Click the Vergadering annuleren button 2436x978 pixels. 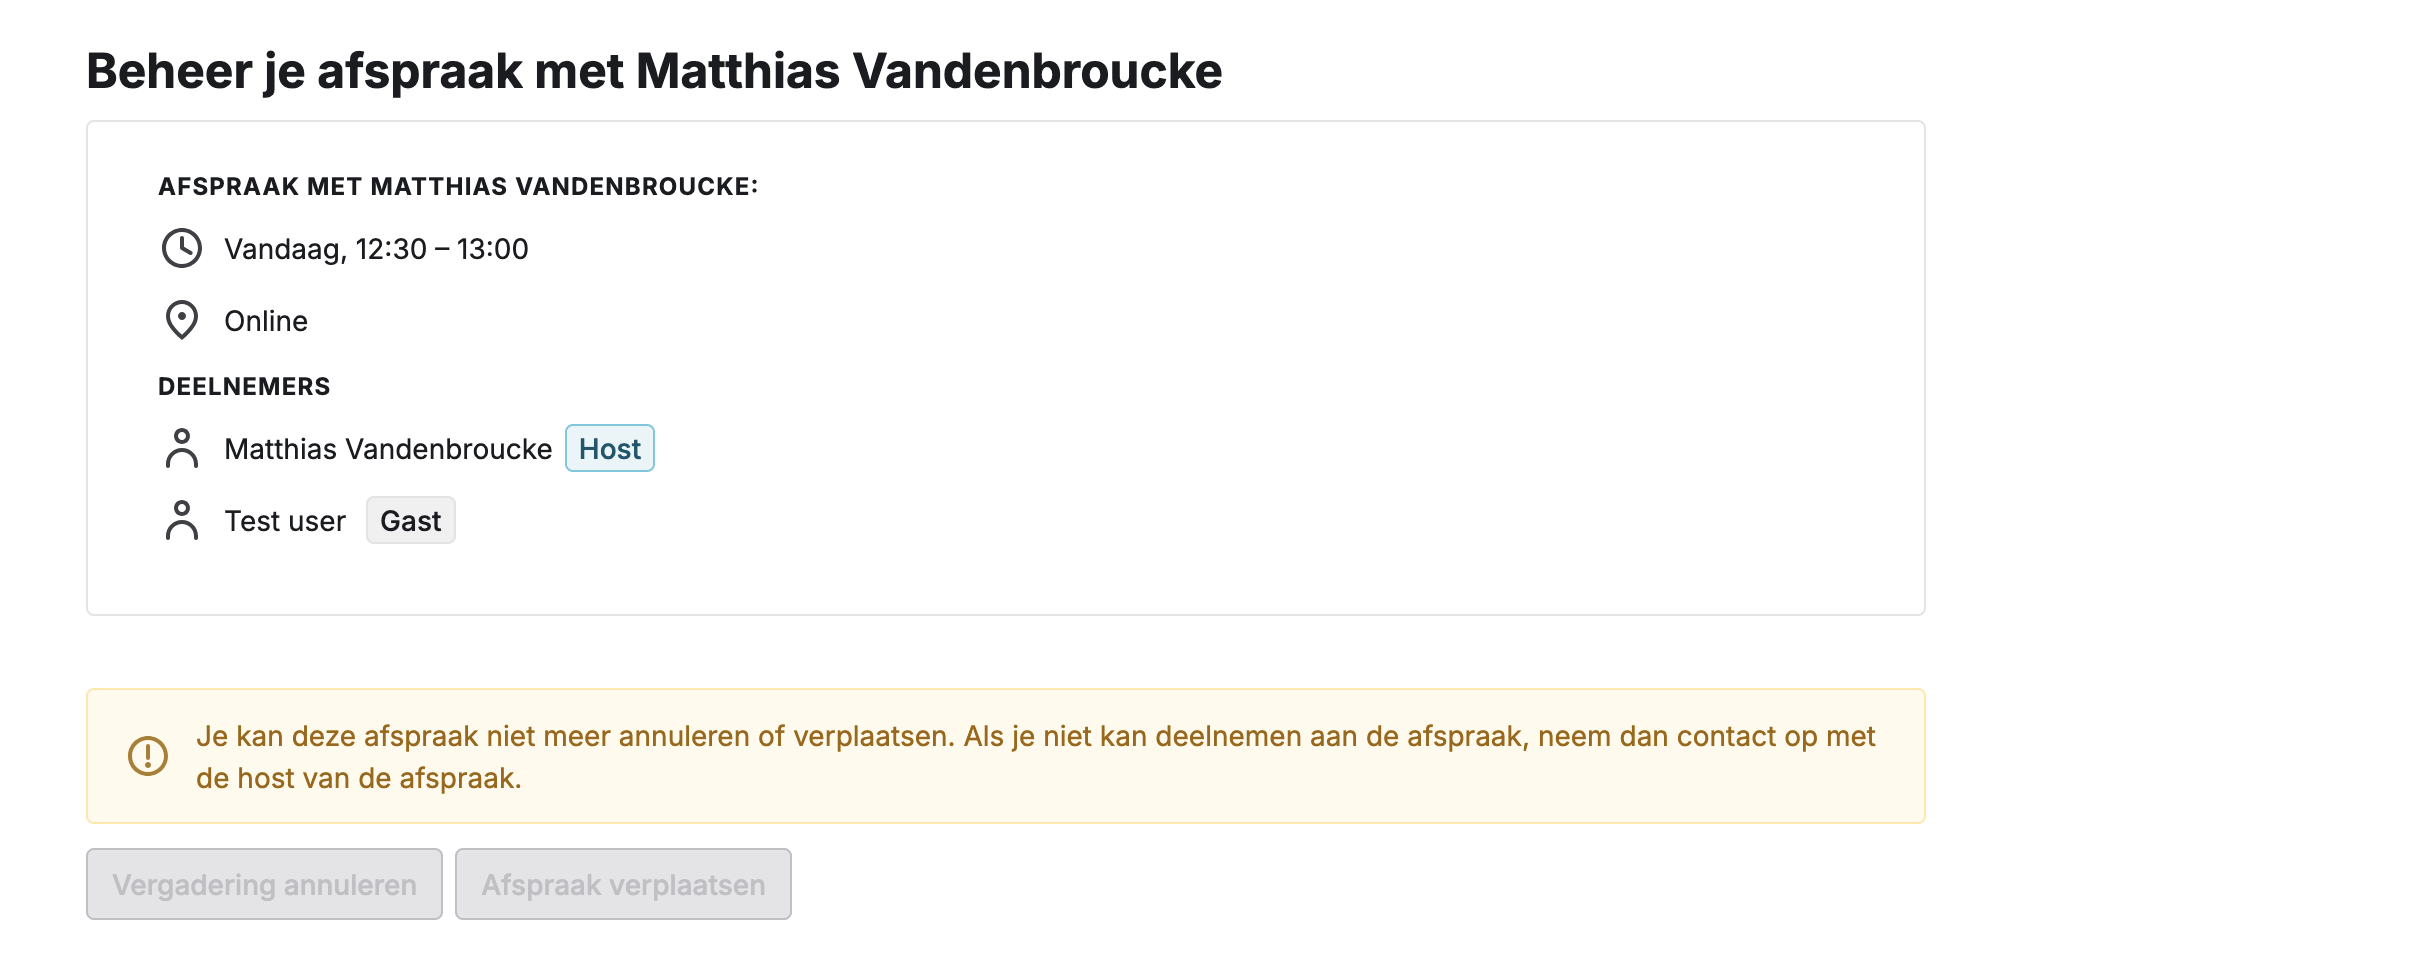click(x=264, y=884)
